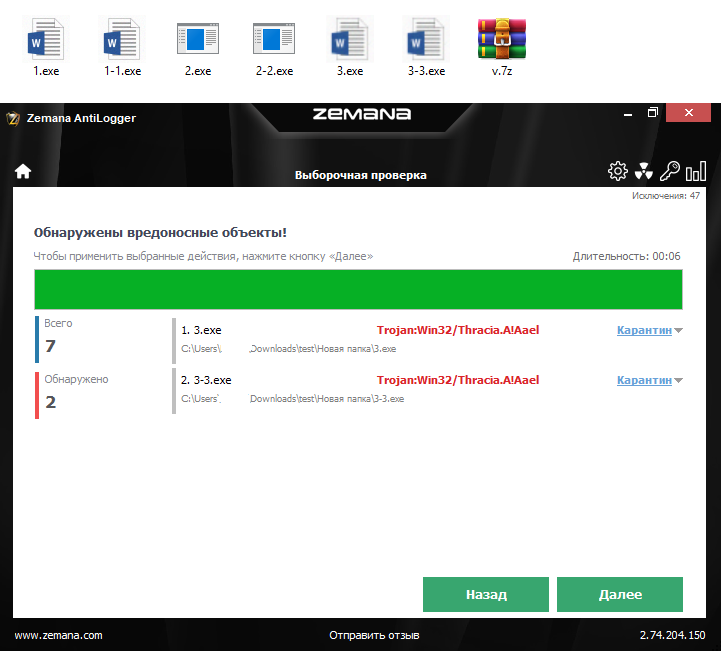Open Карантин action dropdown for 3-3.exe
The image size is (721, 651).
[650, 380]
